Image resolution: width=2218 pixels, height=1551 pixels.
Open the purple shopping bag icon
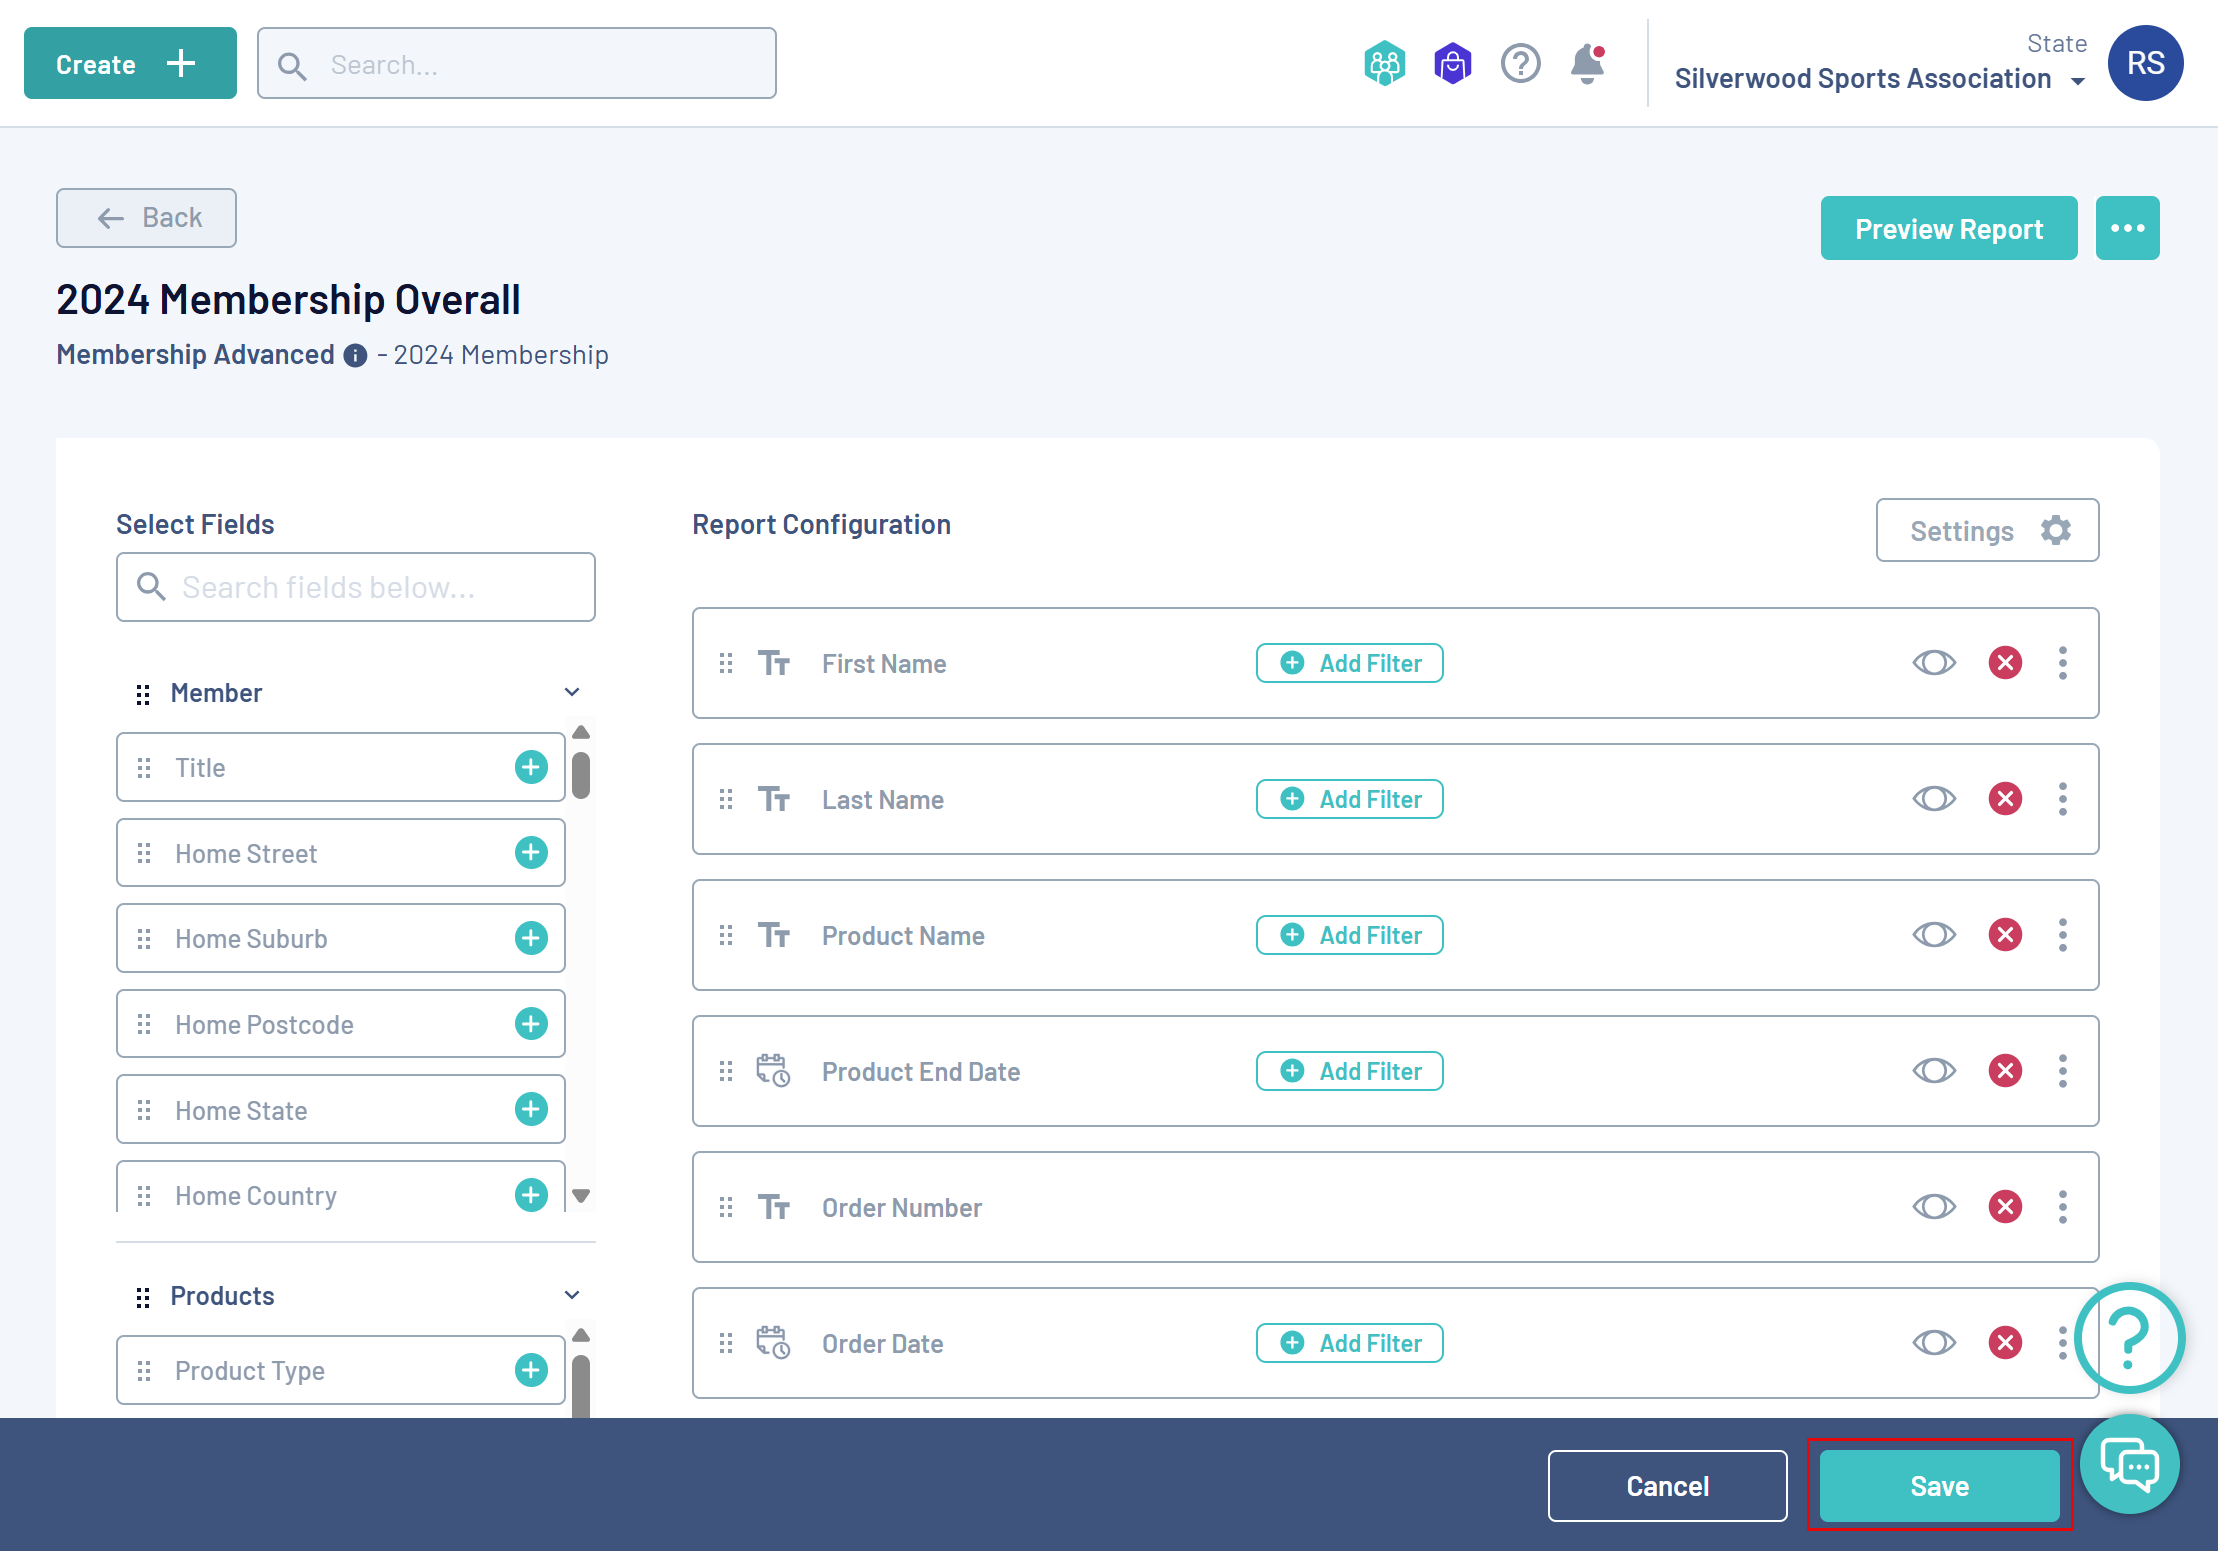(1452, 65)
